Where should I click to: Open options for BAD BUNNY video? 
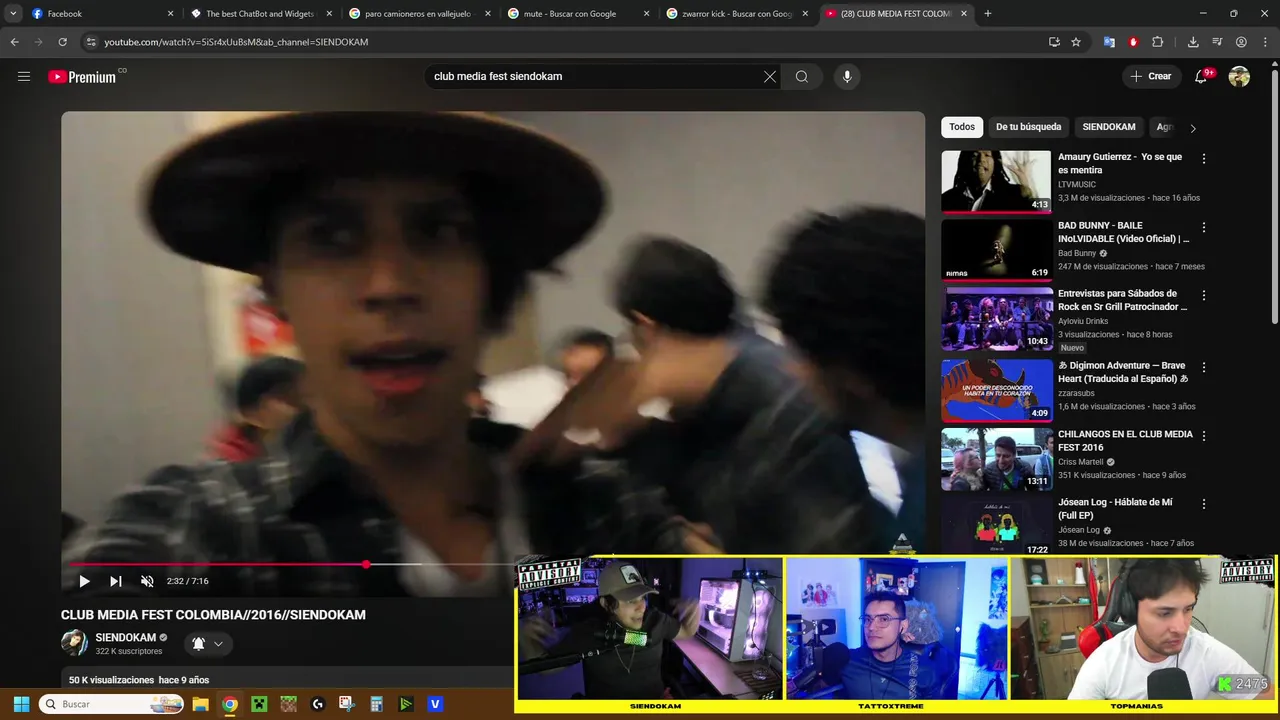coord(1204,227)
